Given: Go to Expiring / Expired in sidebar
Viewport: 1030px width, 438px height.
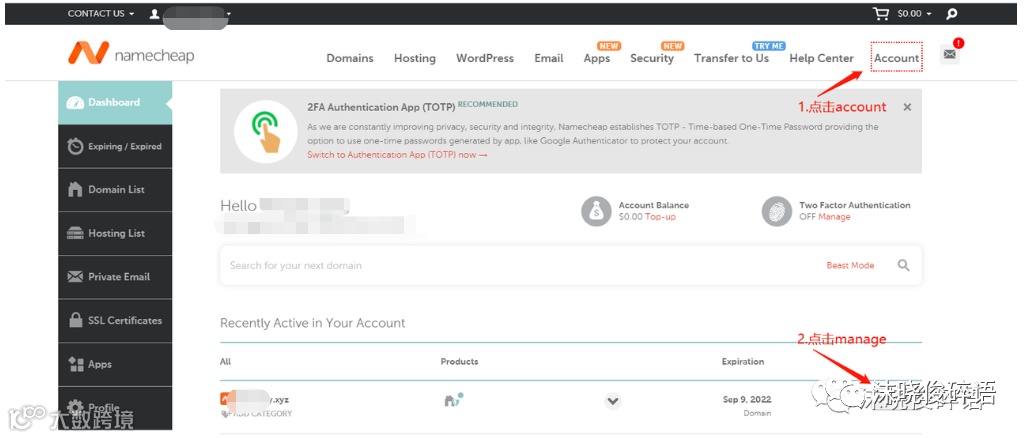Looking at the screenshot, I should tap(115, 146).
